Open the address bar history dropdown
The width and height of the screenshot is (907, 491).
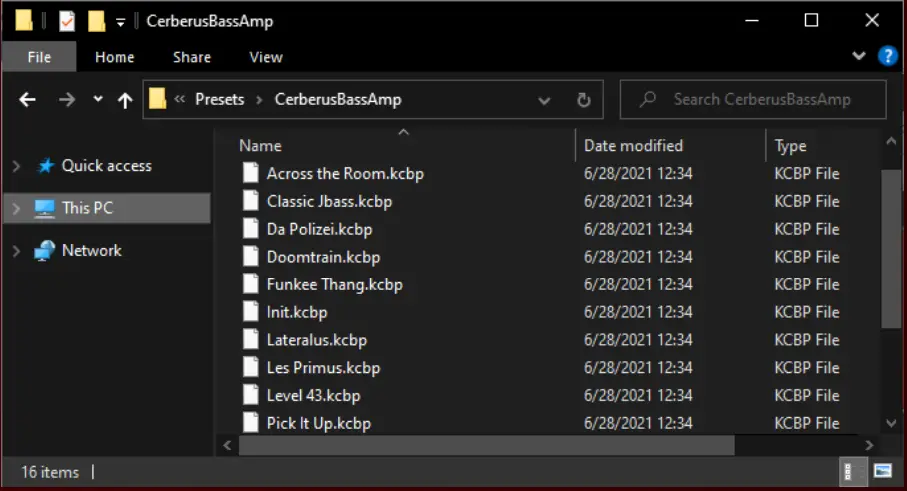click(544, 100)
